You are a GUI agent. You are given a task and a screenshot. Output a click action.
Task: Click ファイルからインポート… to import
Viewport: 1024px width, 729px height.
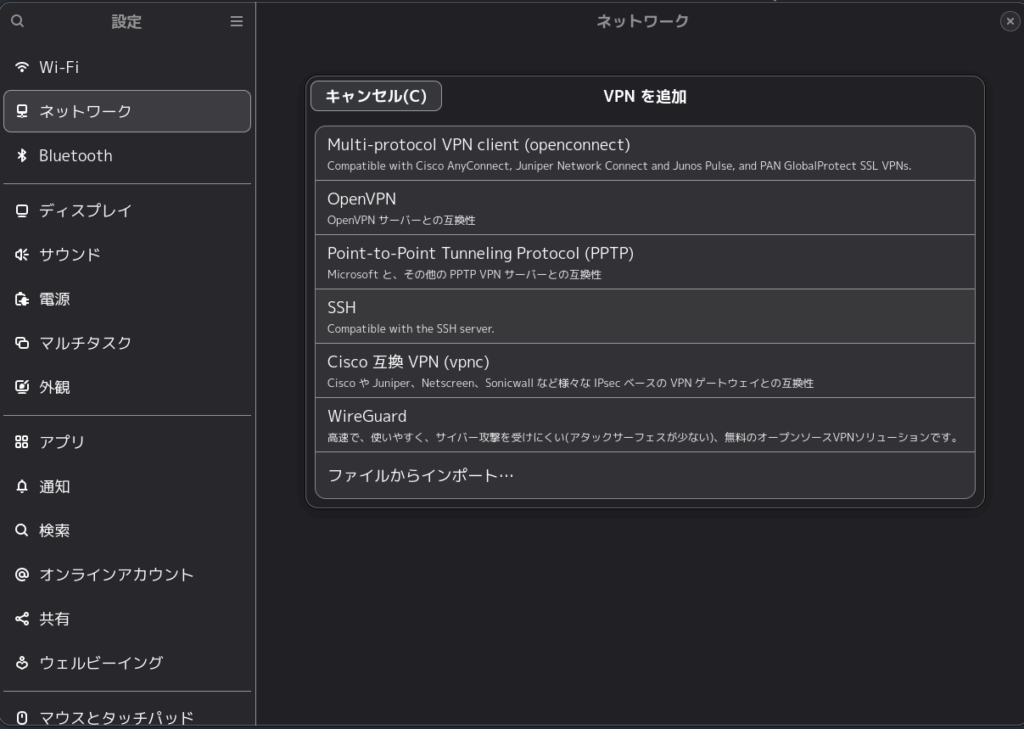(645, 475)
